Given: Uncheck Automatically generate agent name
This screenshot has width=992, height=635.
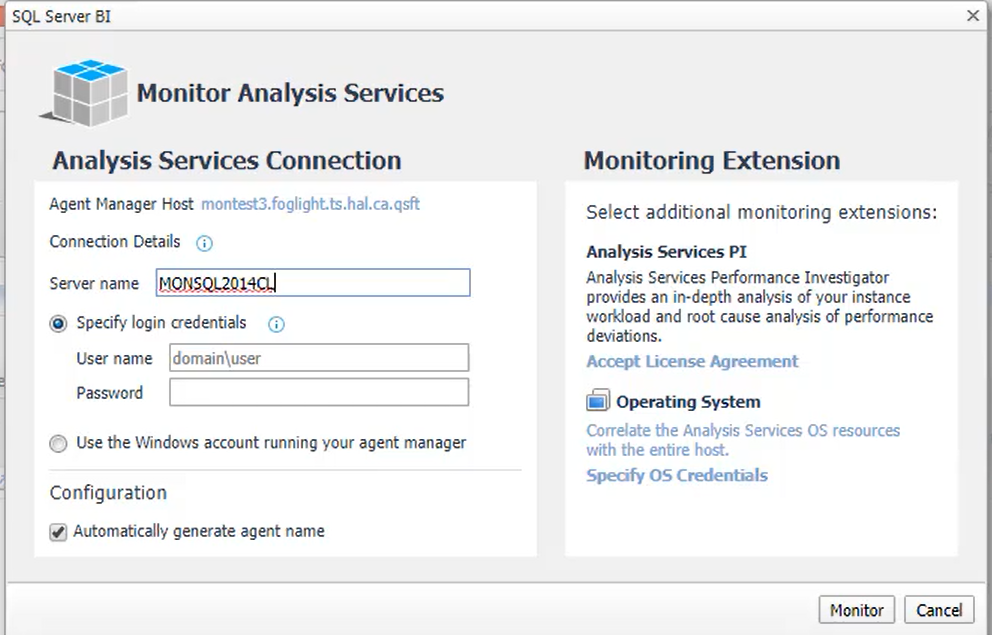Looking at the screenshot, I should 58,532.
